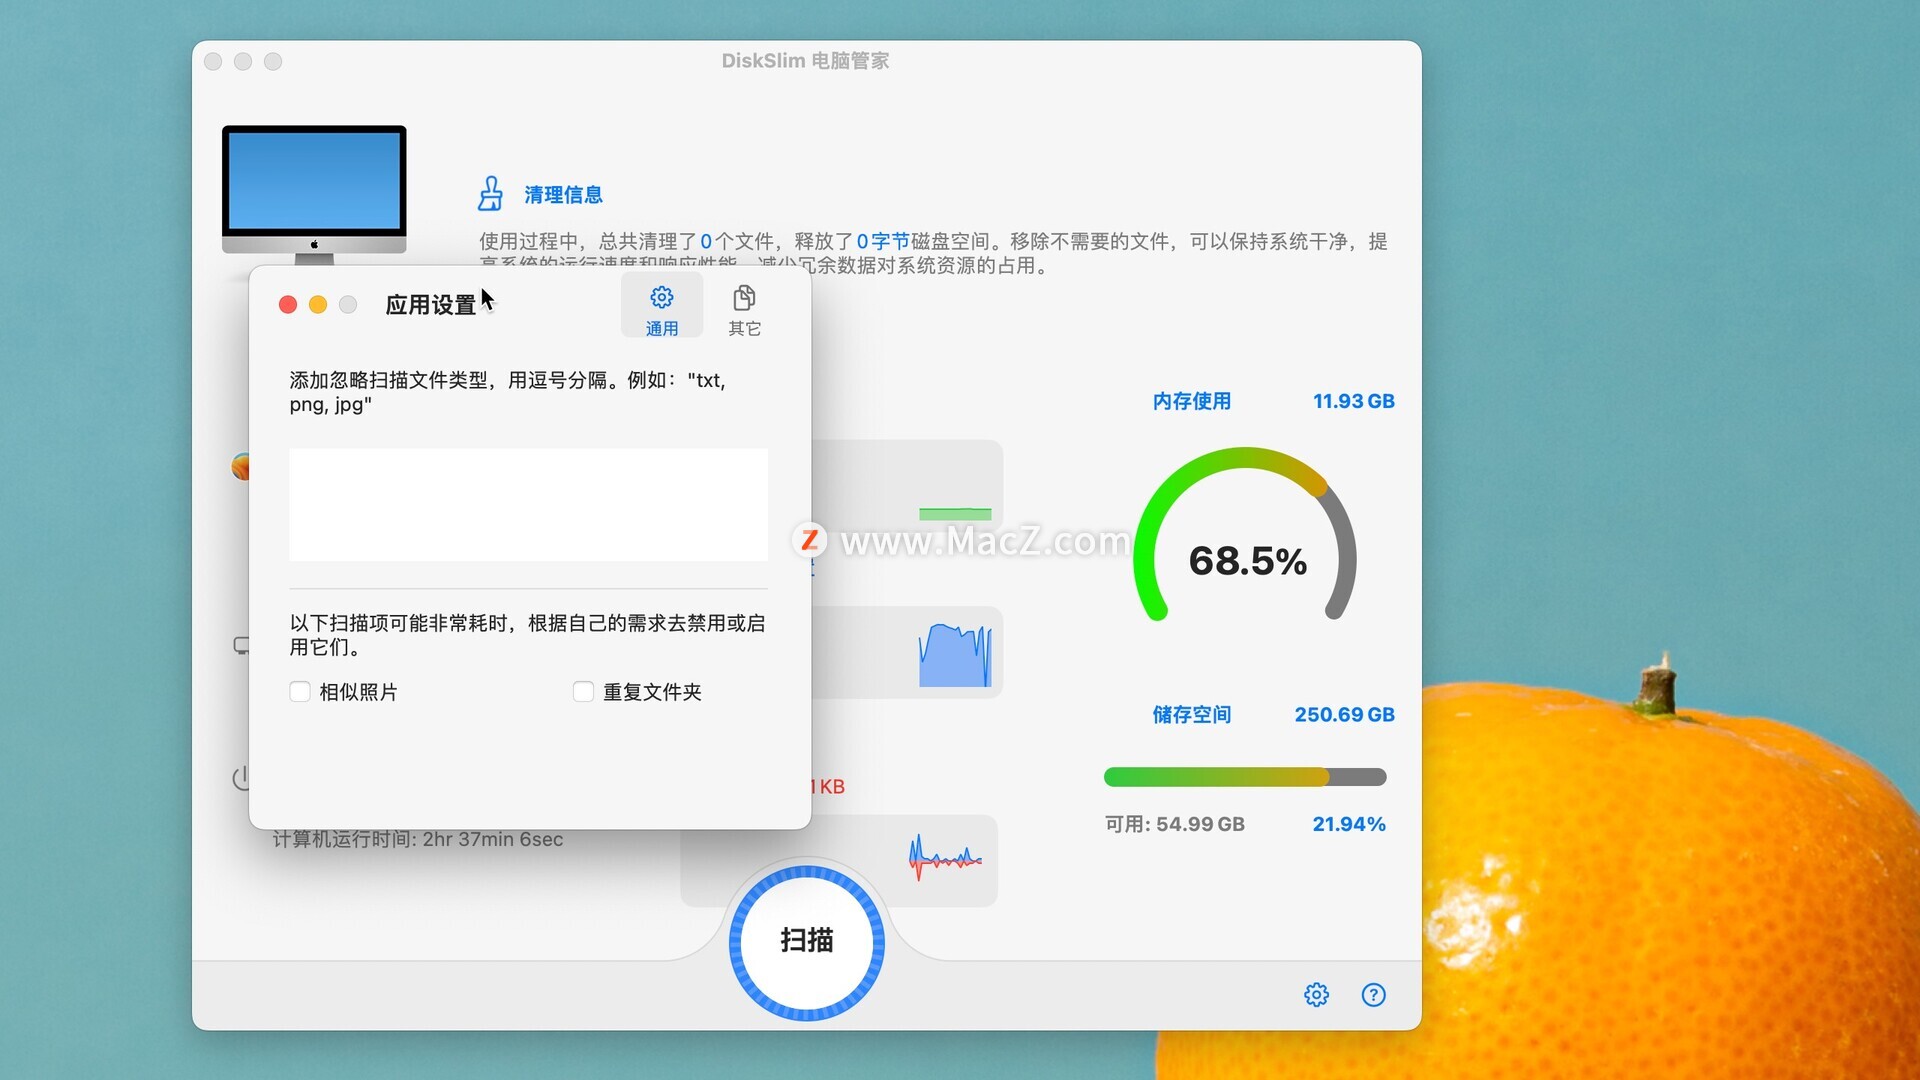Select the 可用: 54.99 GB text

tap(1174, 824)
